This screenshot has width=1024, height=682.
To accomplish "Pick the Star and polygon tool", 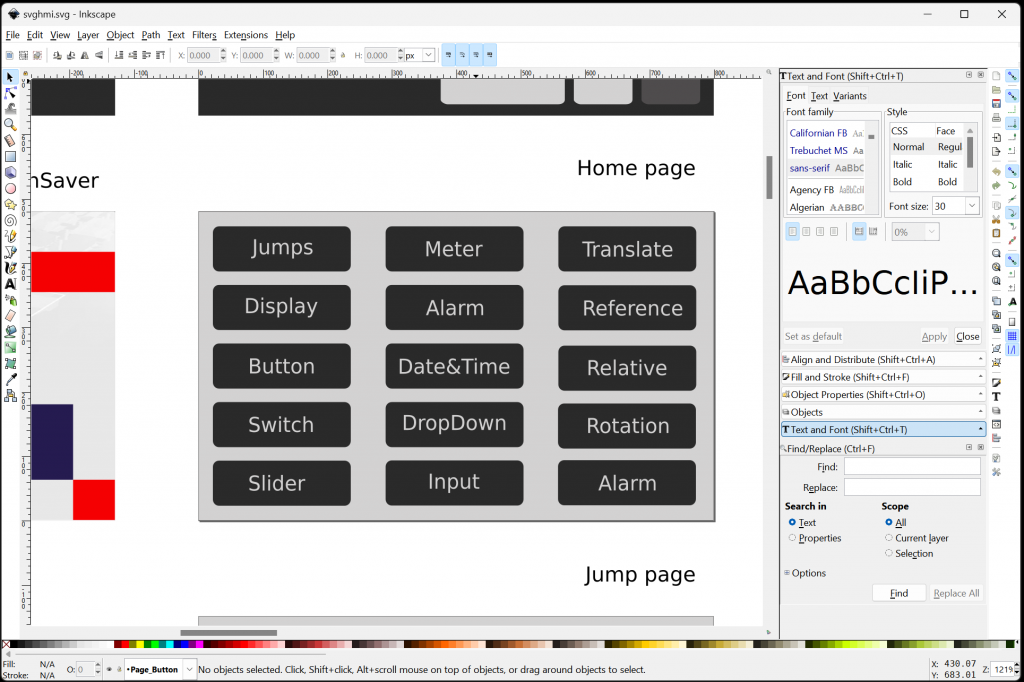I will (10, 204).
